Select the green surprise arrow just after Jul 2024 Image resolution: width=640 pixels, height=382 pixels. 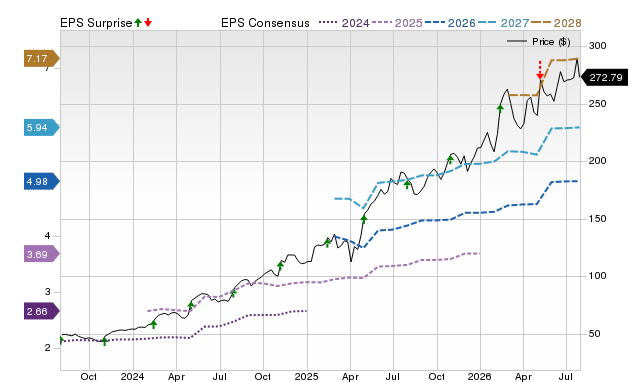coord(233,293)
